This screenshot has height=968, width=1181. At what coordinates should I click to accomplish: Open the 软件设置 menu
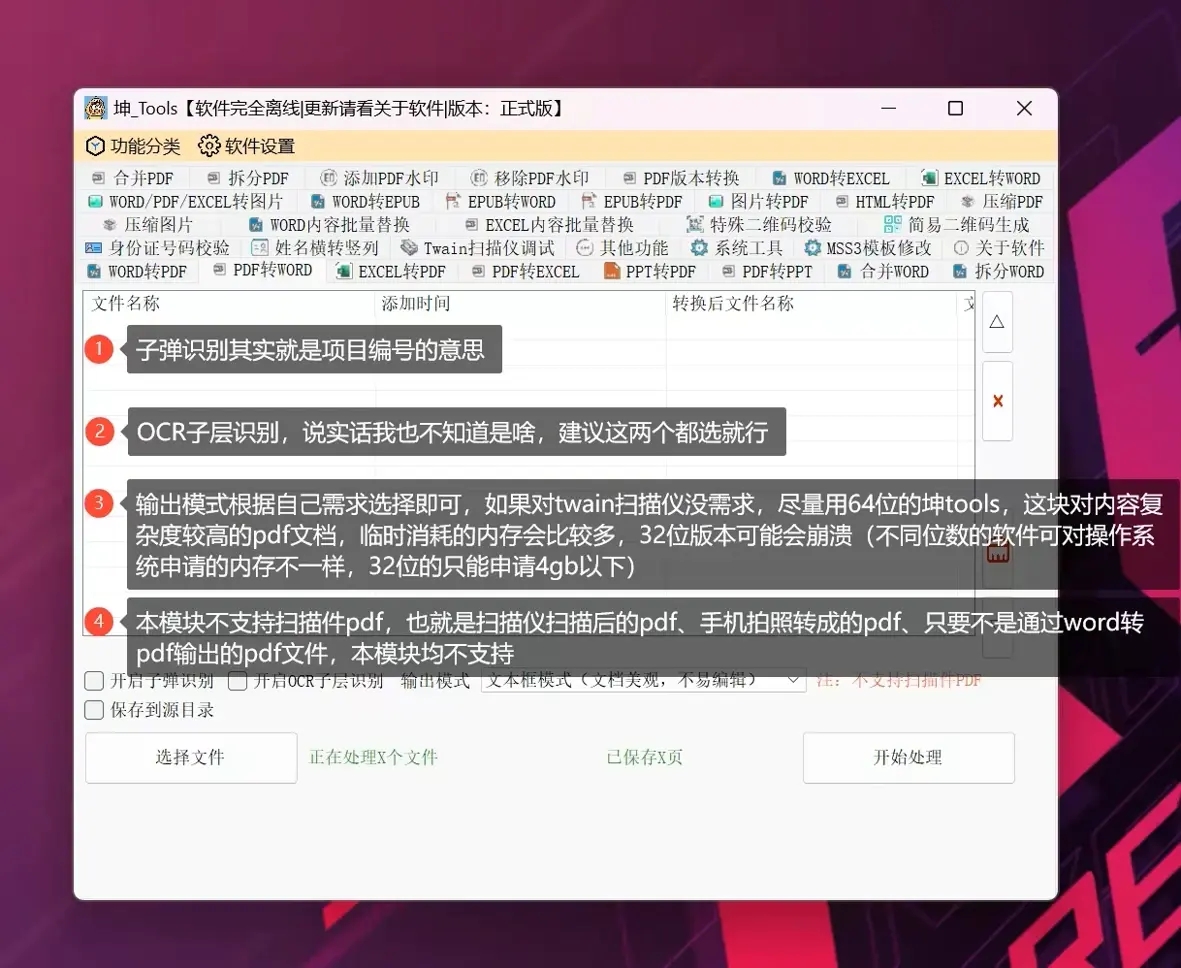pos(245,145)
